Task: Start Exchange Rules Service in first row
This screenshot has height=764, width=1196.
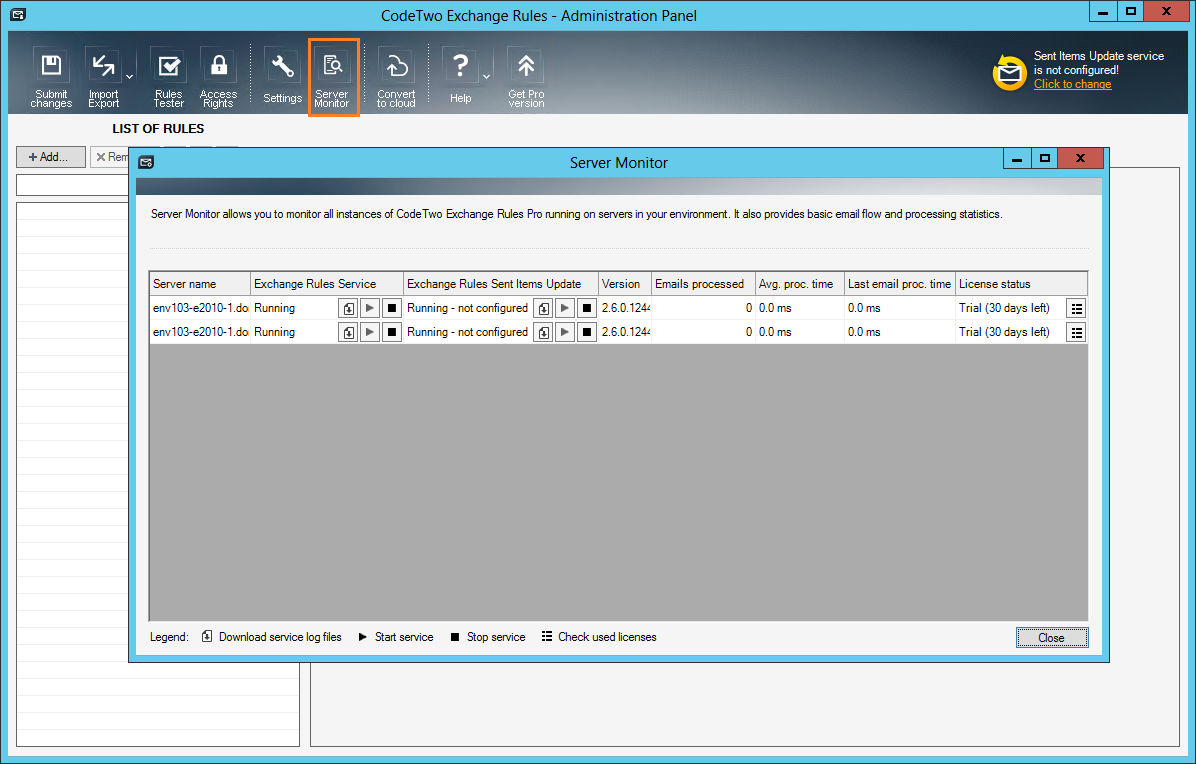Action: pos(370,308)
